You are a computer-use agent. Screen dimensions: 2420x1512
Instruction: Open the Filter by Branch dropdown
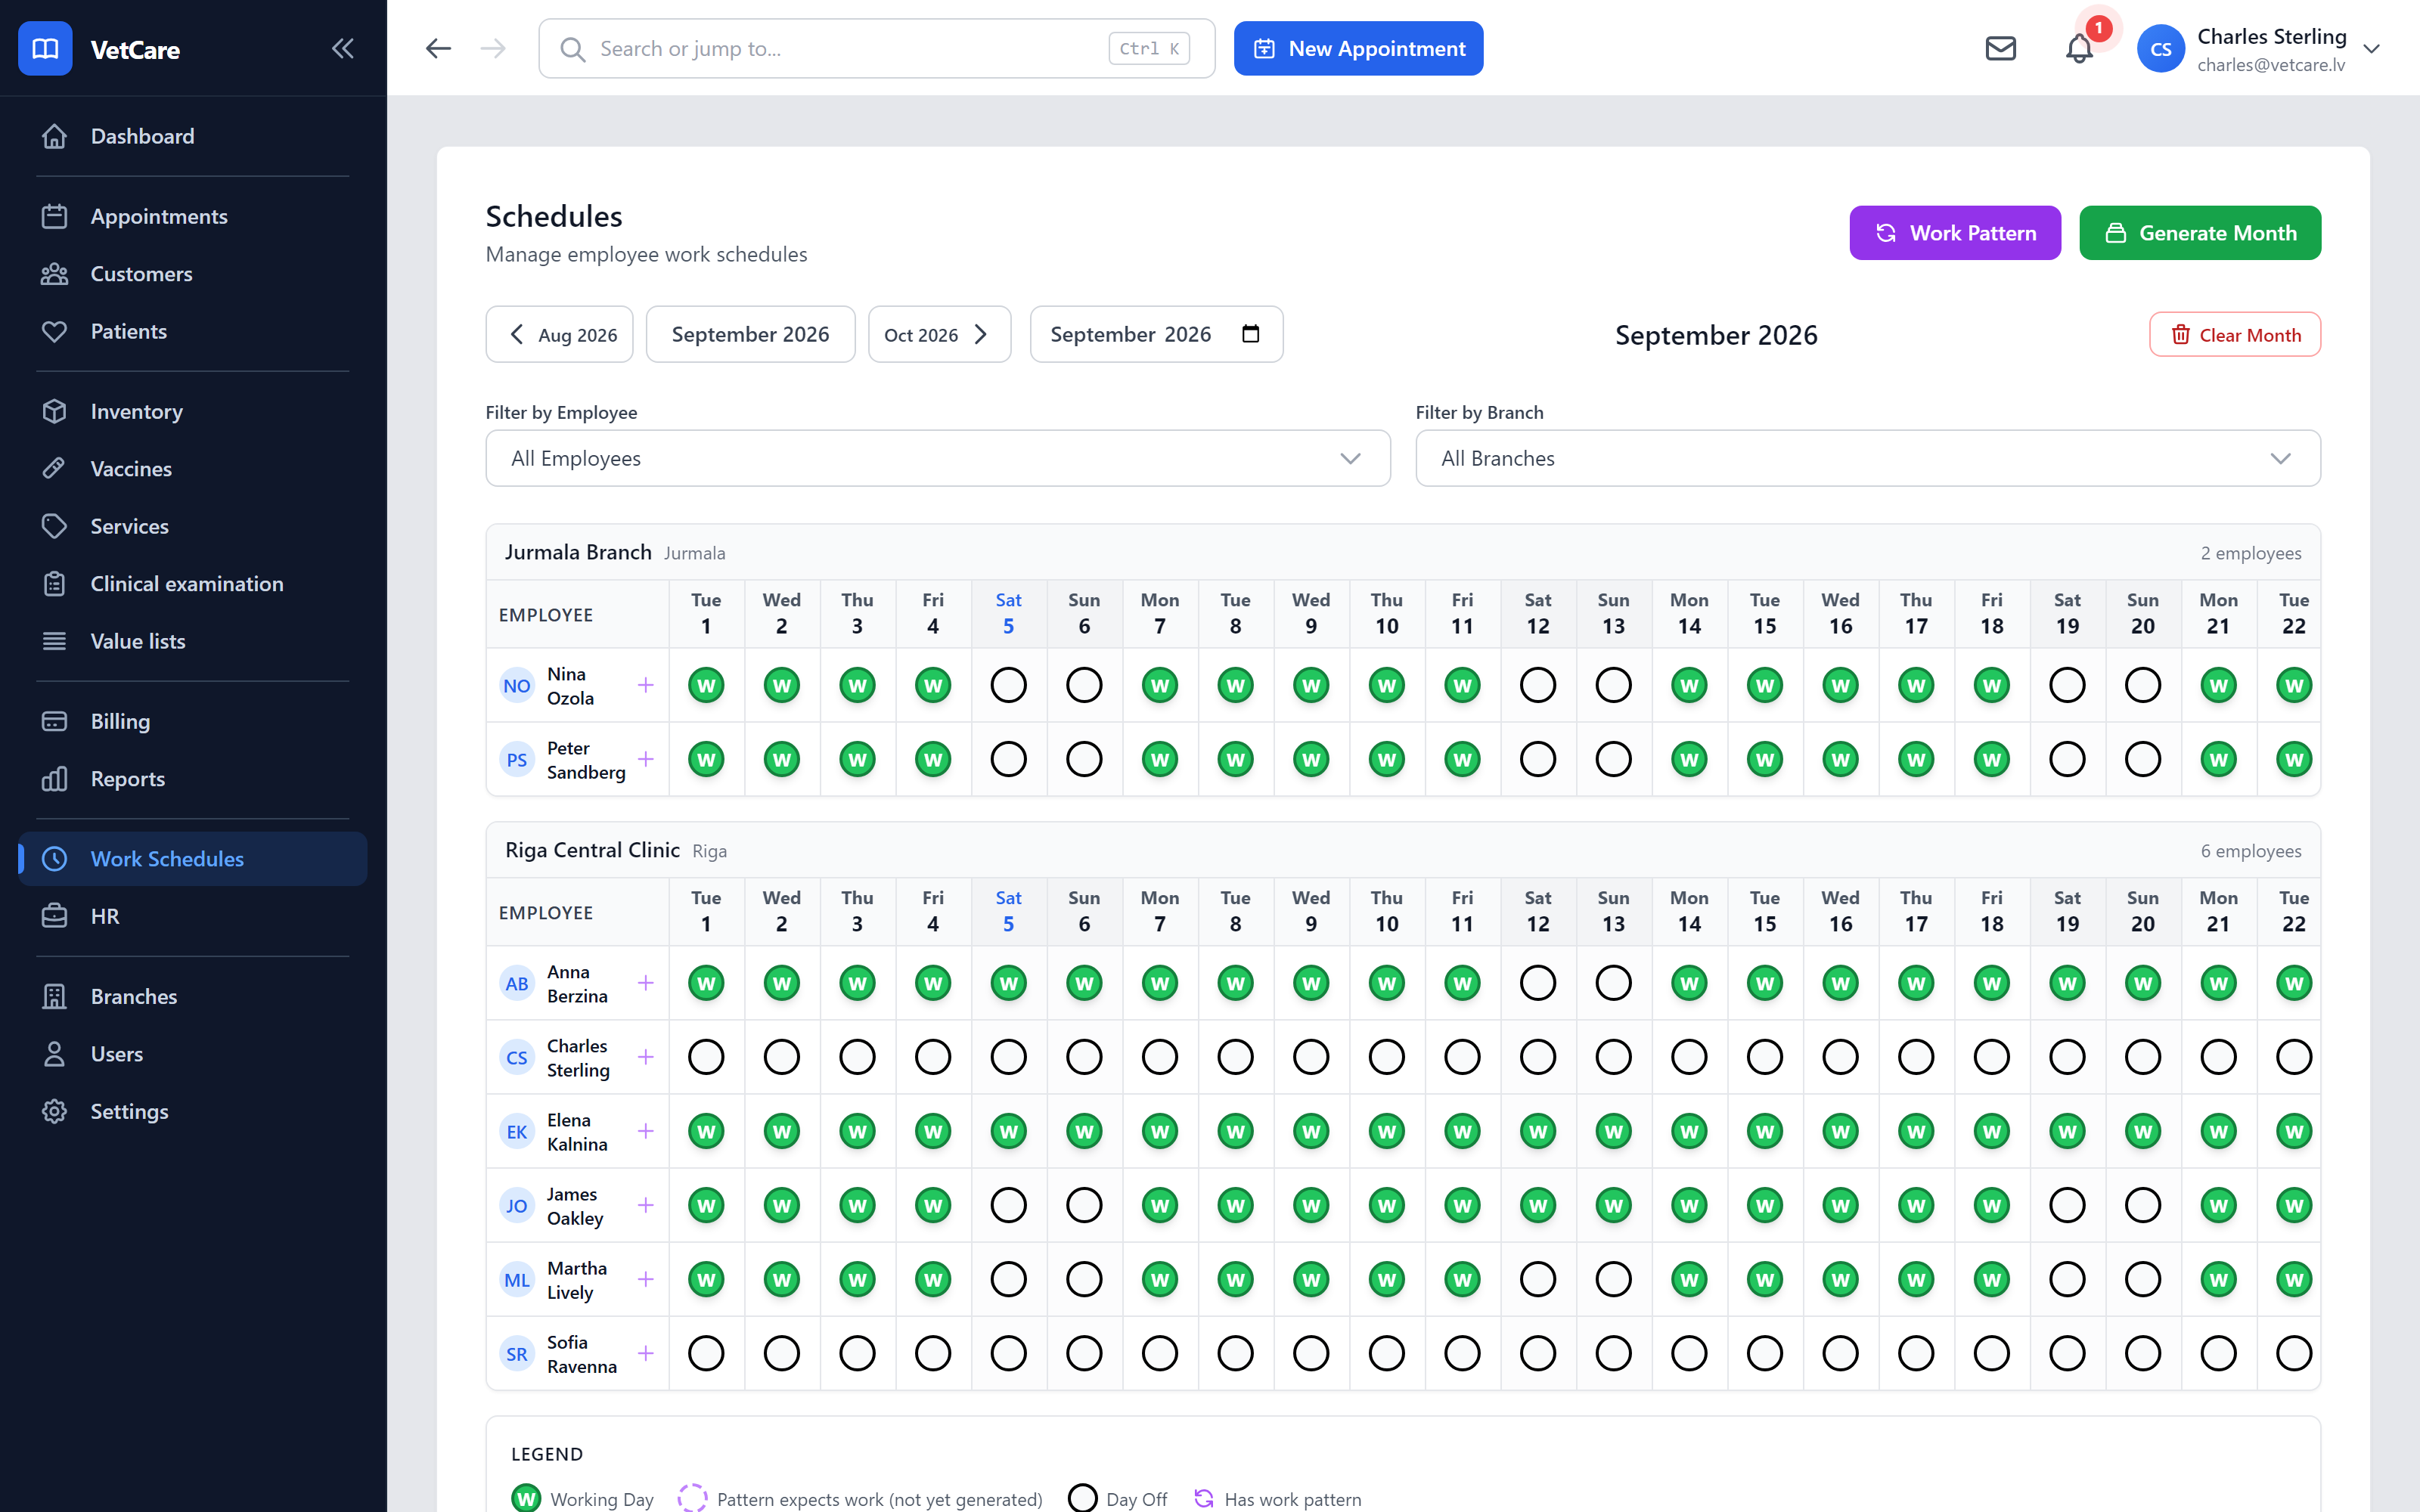pos(1868,458)
